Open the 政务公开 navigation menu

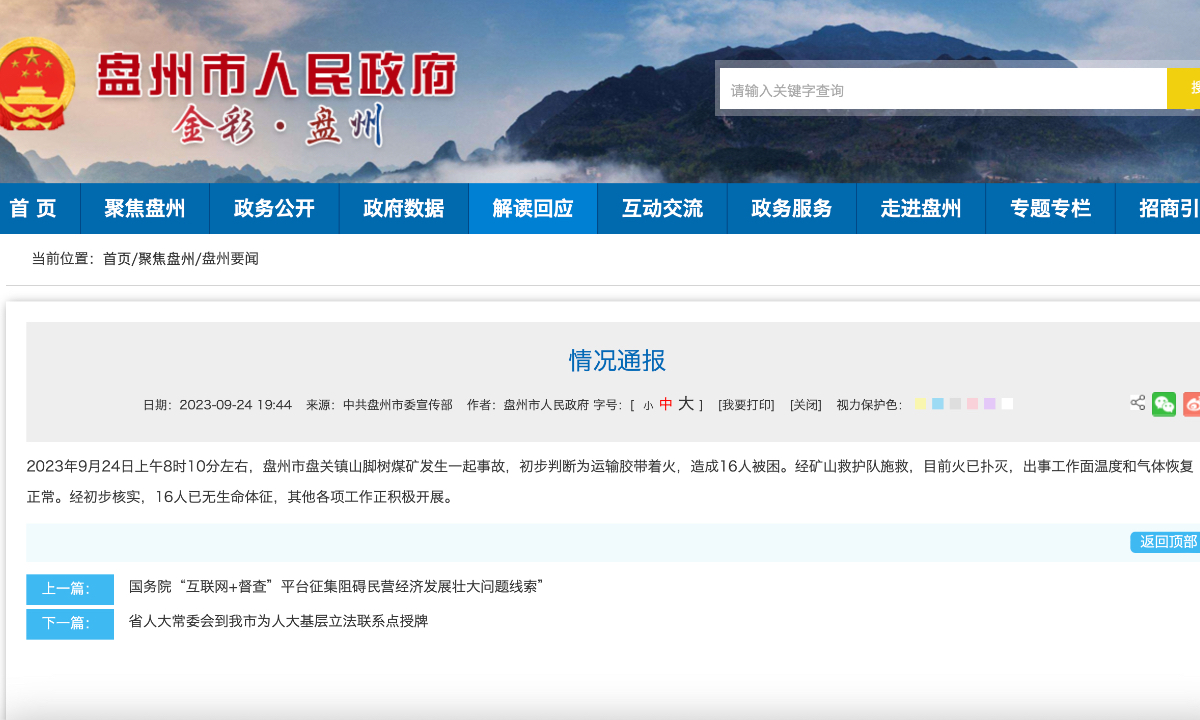274,209
